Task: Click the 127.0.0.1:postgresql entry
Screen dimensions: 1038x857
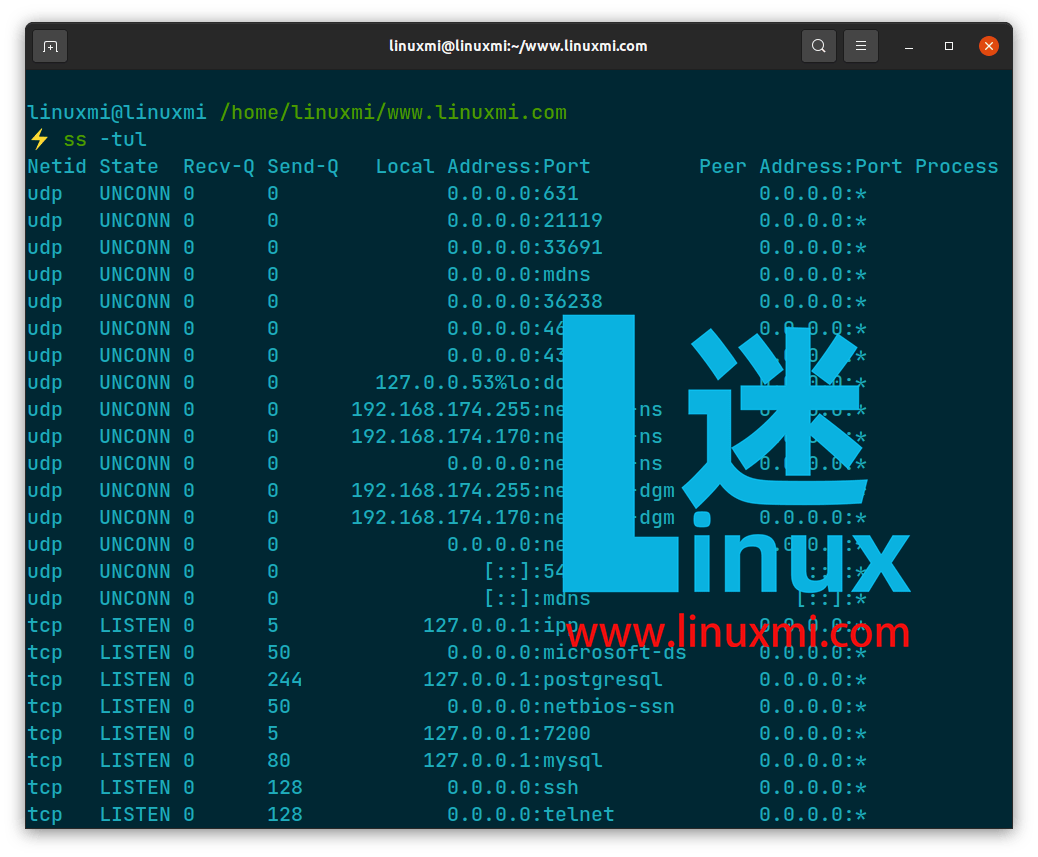Action: tap(543, 680)
